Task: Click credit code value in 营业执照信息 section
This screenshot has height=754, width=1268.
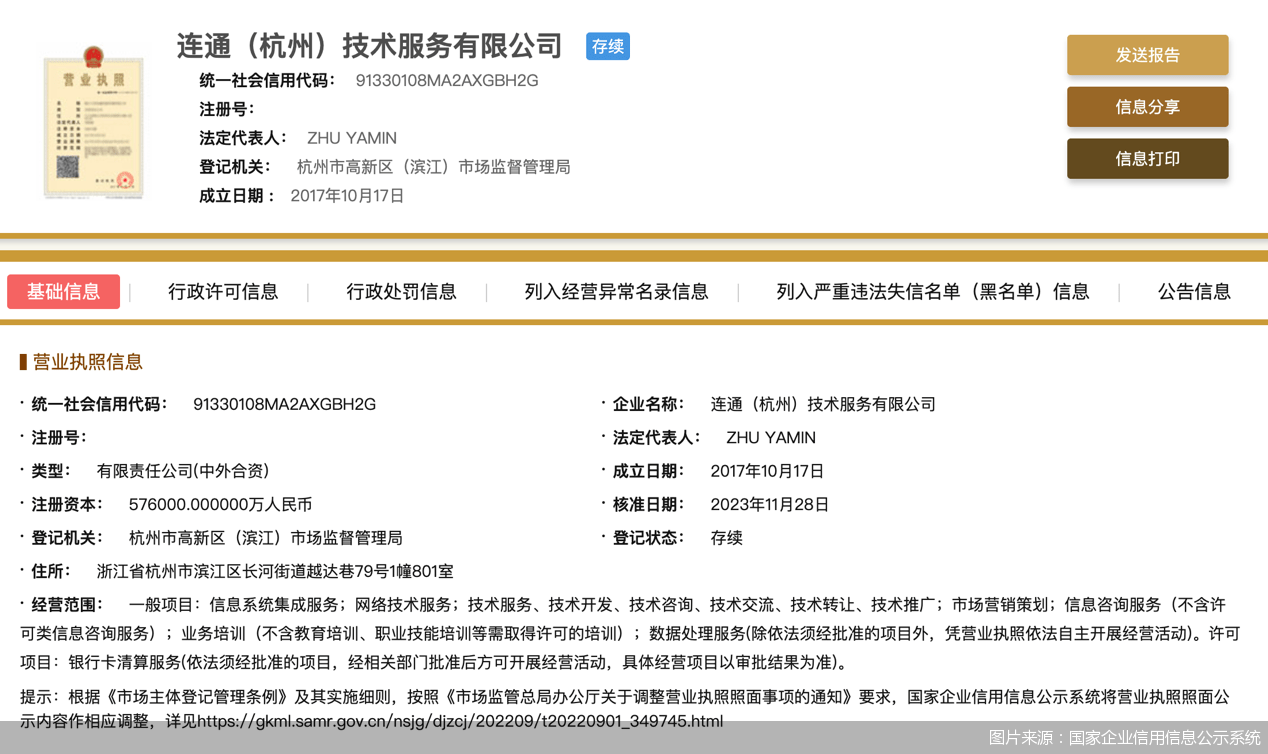Action: [x=285, y=405]
